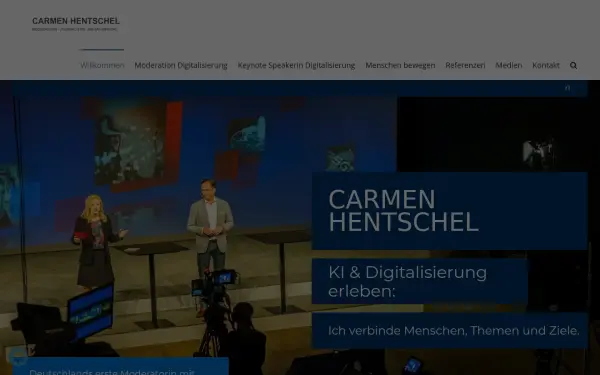The width and height of the screenshot is (600, 375).
Task: Click the large CARMEN HENTSCHEL hero heading
Action: click(403, 210)
